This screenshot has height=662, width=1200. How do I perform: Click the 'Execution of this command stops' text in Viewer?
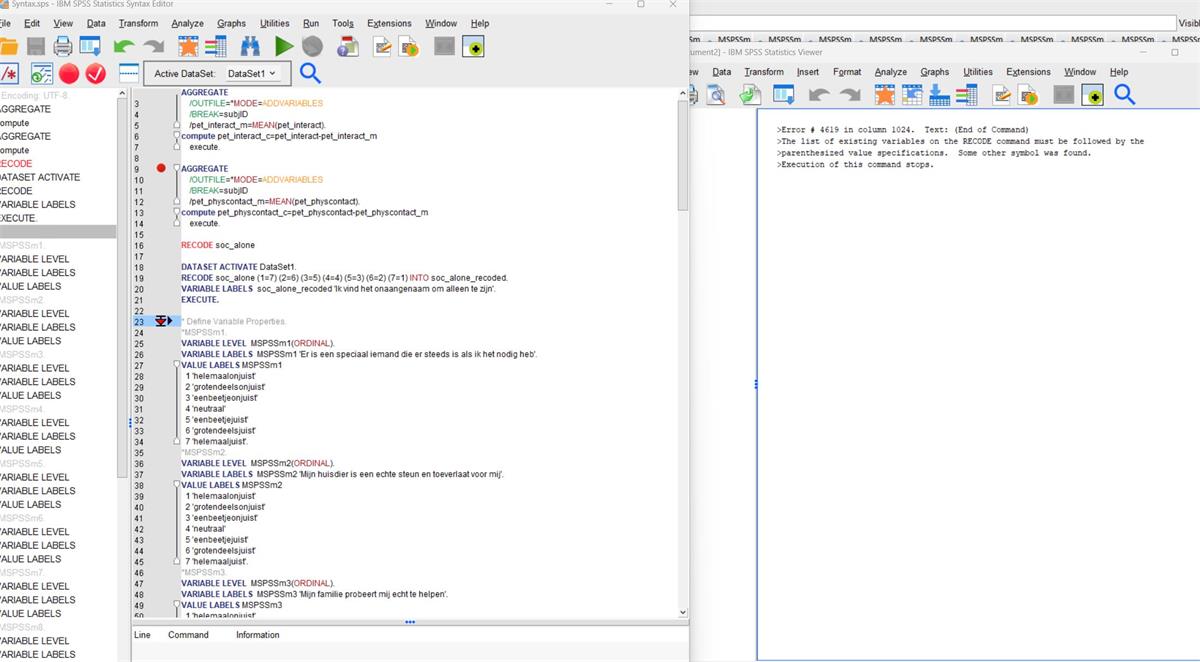(855, 165)
